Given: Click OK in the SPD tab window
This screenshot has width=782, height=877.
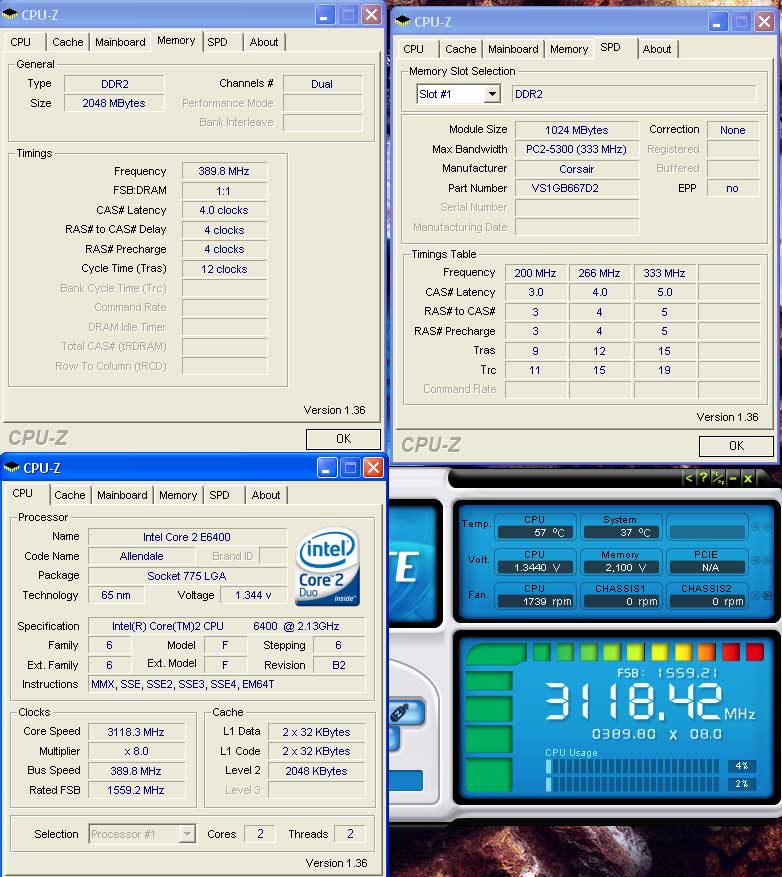Looking at the screenshot, I should click(x=736, y=446).
